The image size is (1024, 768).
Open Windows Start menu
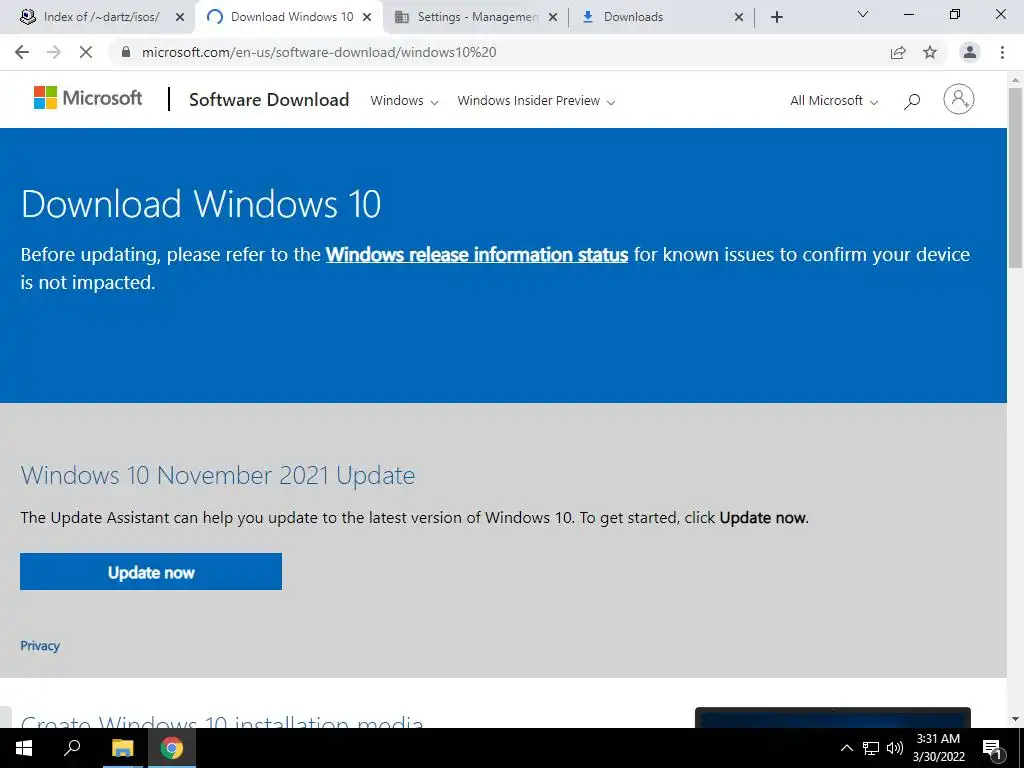pyautogui.click(x=24, y=748)
